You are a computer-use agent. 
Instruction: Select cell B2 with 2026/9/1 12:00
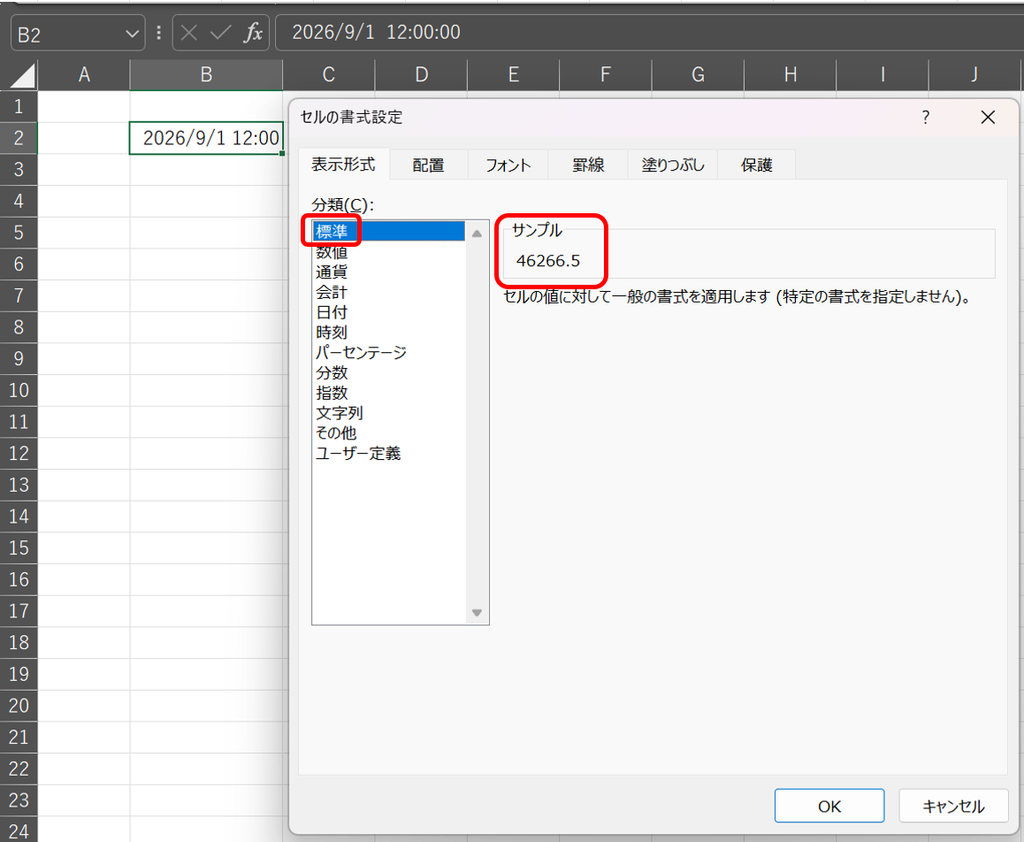(206, 138)
